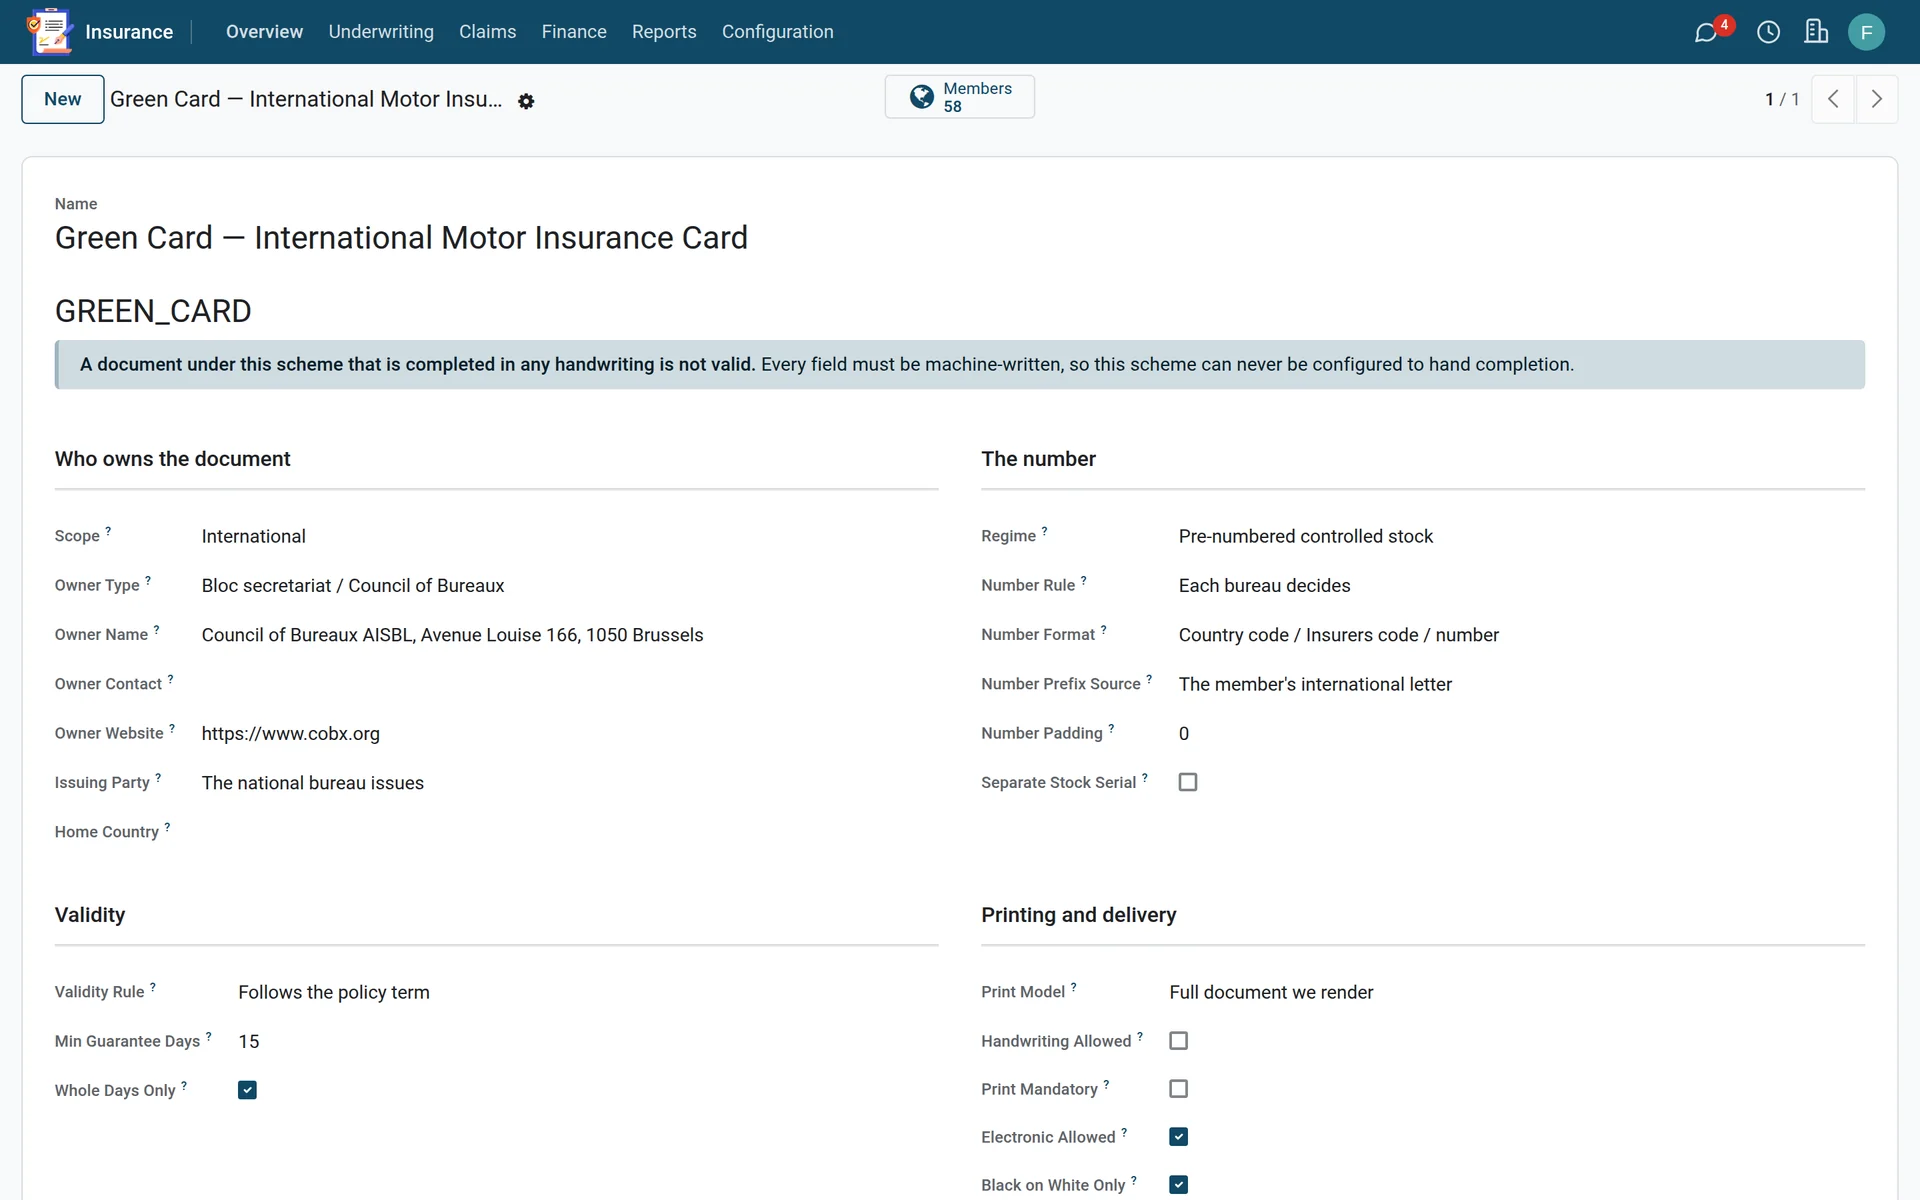Open the Members 58 stat button
The width and height of the screenshot is (1920, 1200).
click(x=960, y=97)
